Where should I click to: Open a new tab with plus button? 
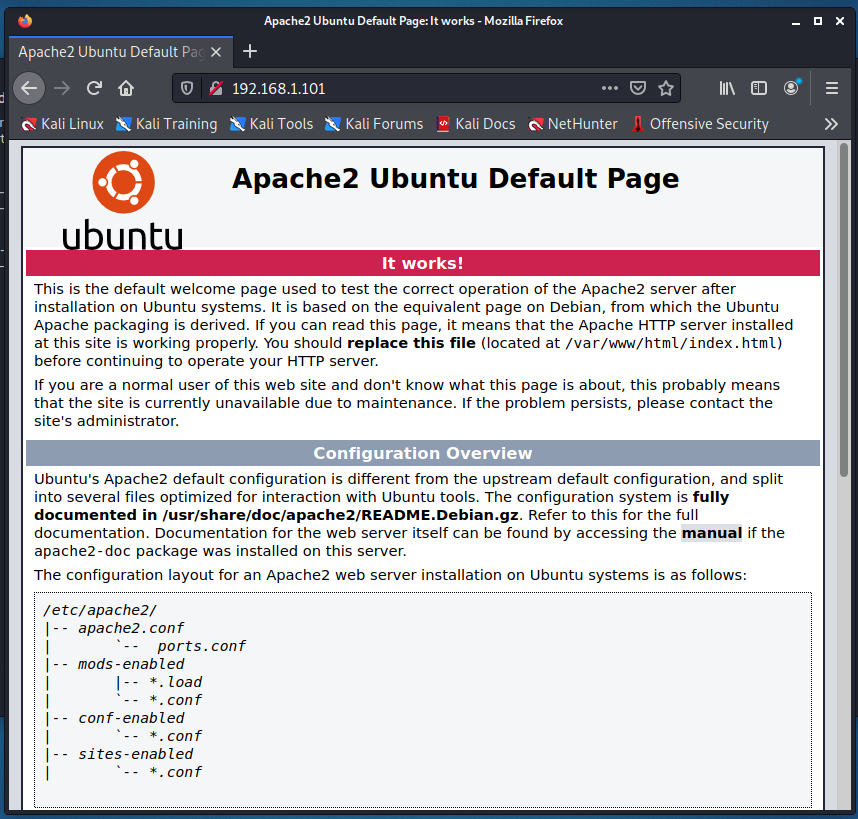point(250,52)
